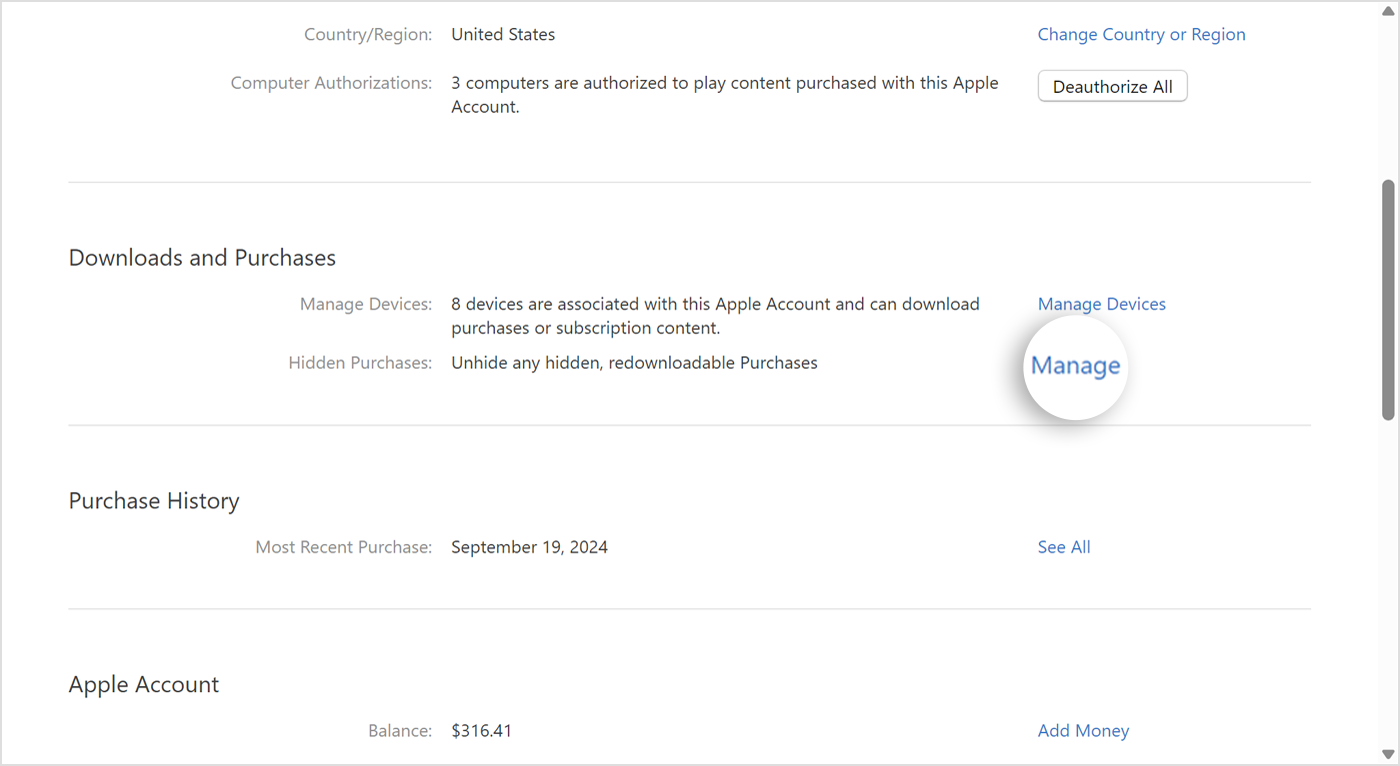
Task: See All purchase history
Action: click(1063, 547)
